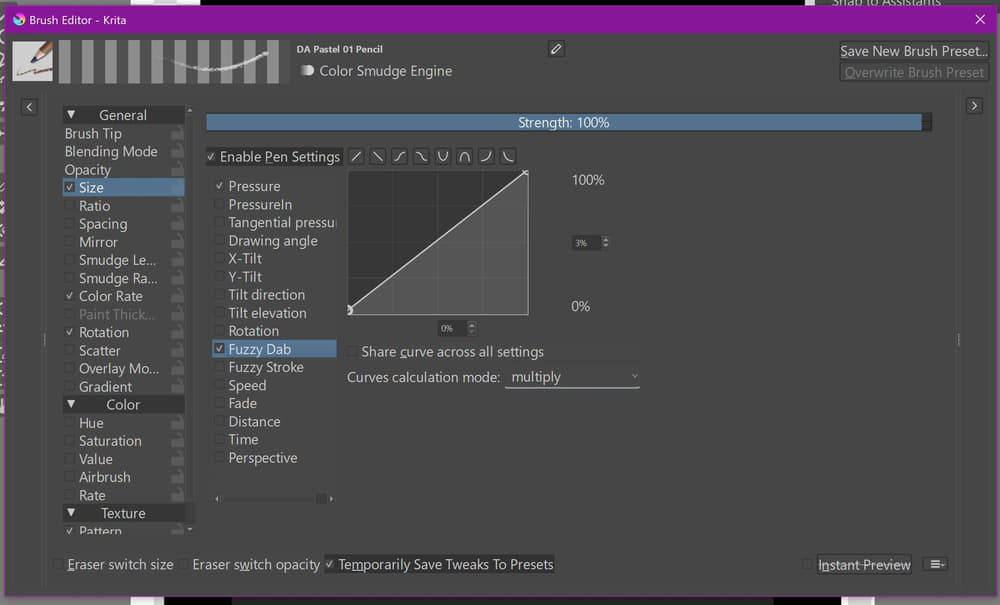Open the Curves calculation mode dropdown
This screenshot has height=605, width=1000.
tap(572, 377)
